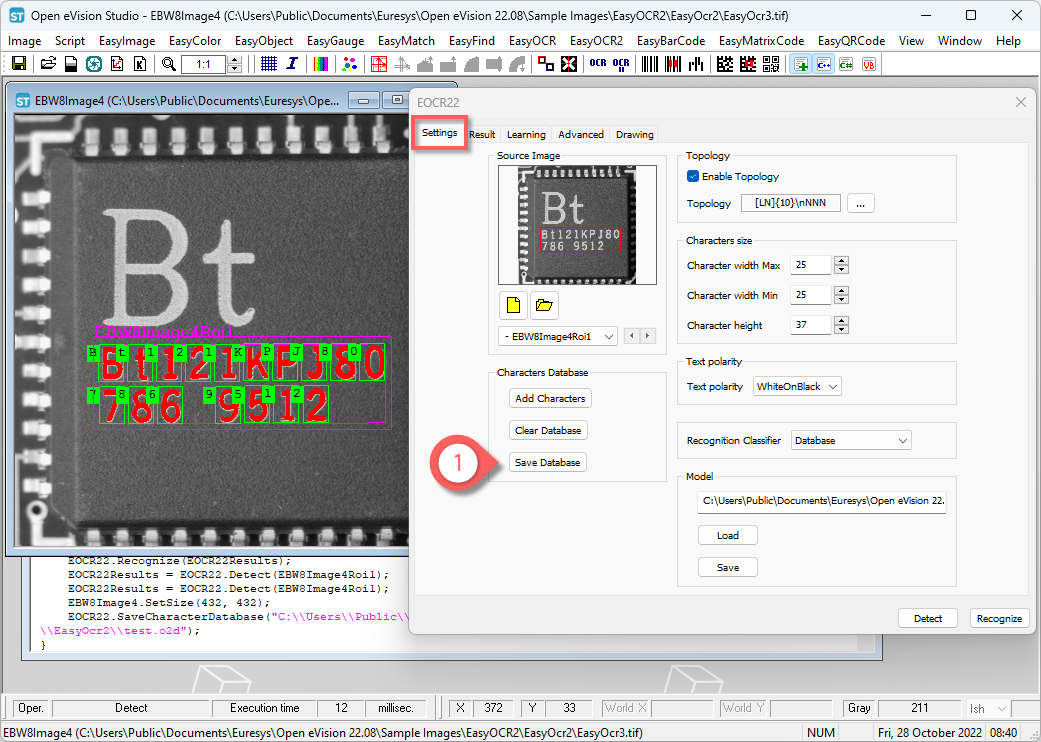Expand the Recognition Classifier dropdown

[x=851, y=440]
